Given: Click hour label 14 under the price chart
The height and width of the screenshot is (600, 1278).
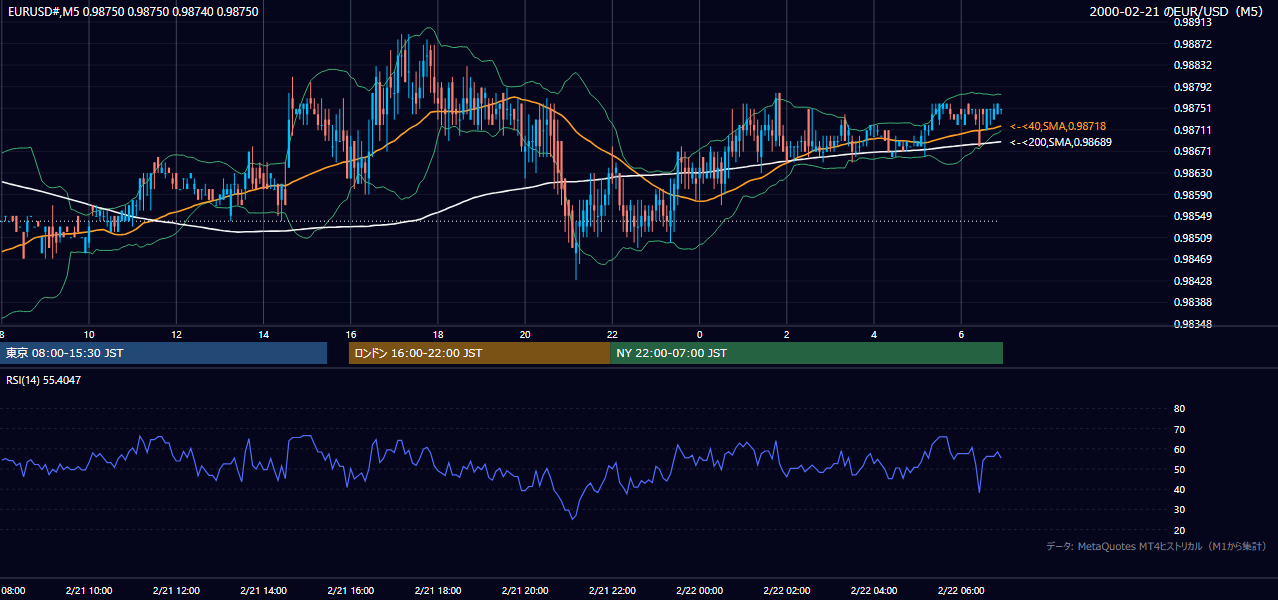Looking at the screenshot, I should tap(263, 334).
